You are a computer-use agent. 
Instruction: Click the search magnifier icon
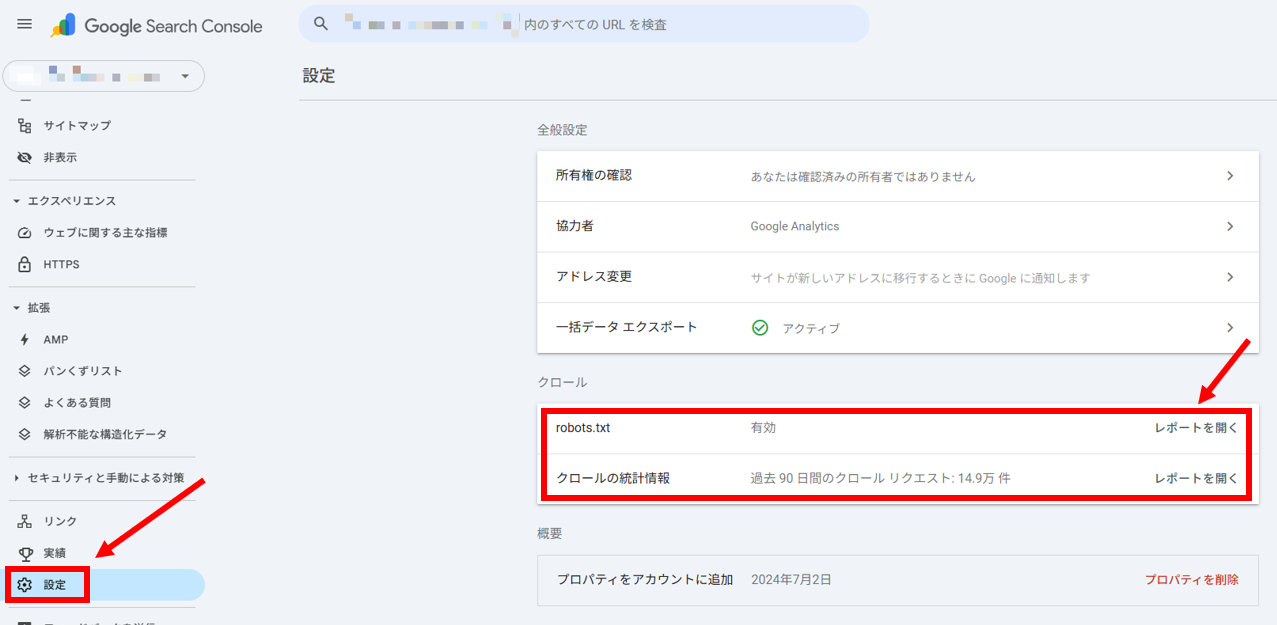click(x=321, y=24)
